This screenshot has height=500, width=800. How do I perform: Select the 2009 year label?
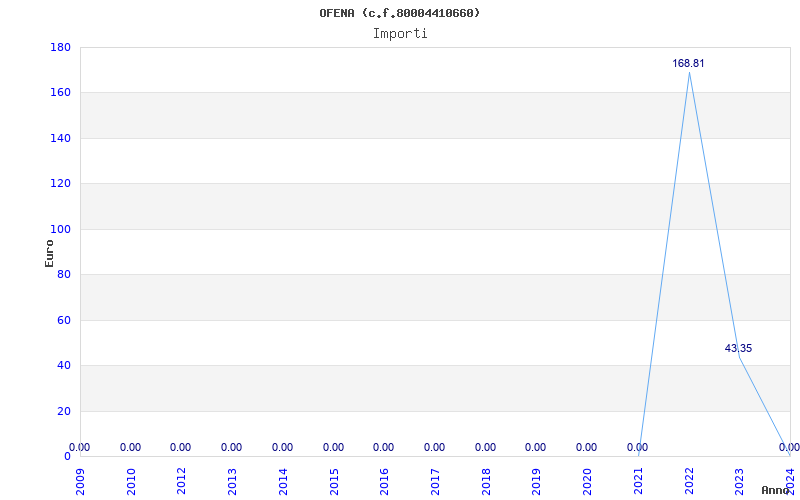coord(80,481)
